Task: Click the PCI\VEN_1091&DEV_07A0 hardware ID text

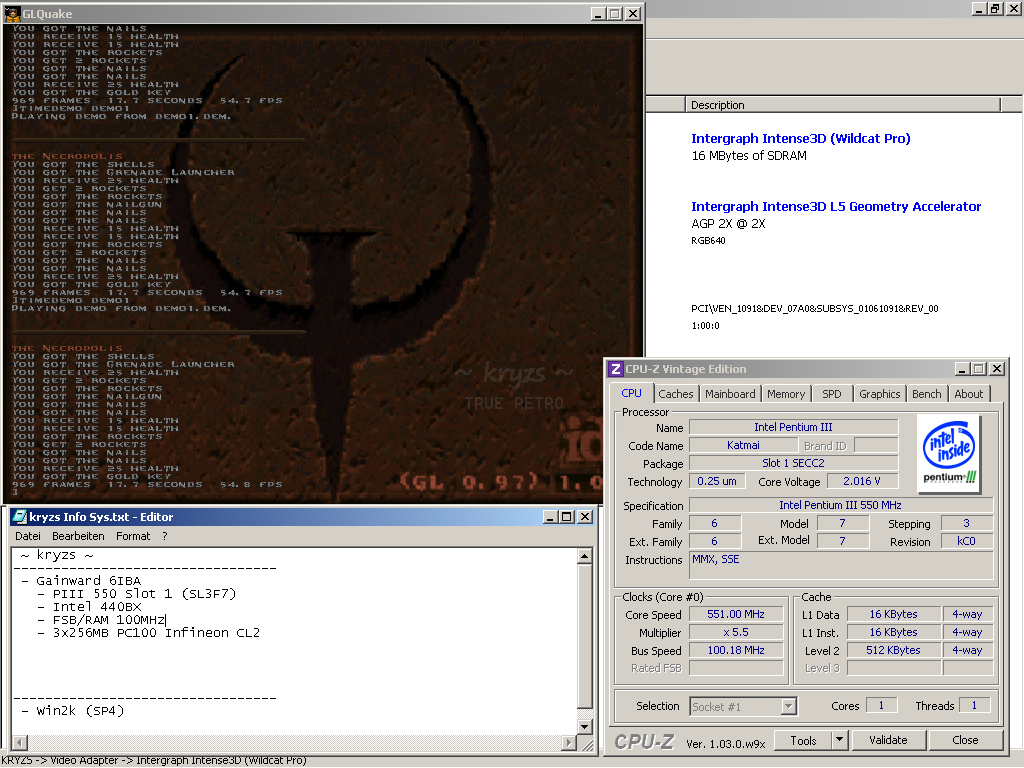Action: pyautogui.click(x=814, y=308)
